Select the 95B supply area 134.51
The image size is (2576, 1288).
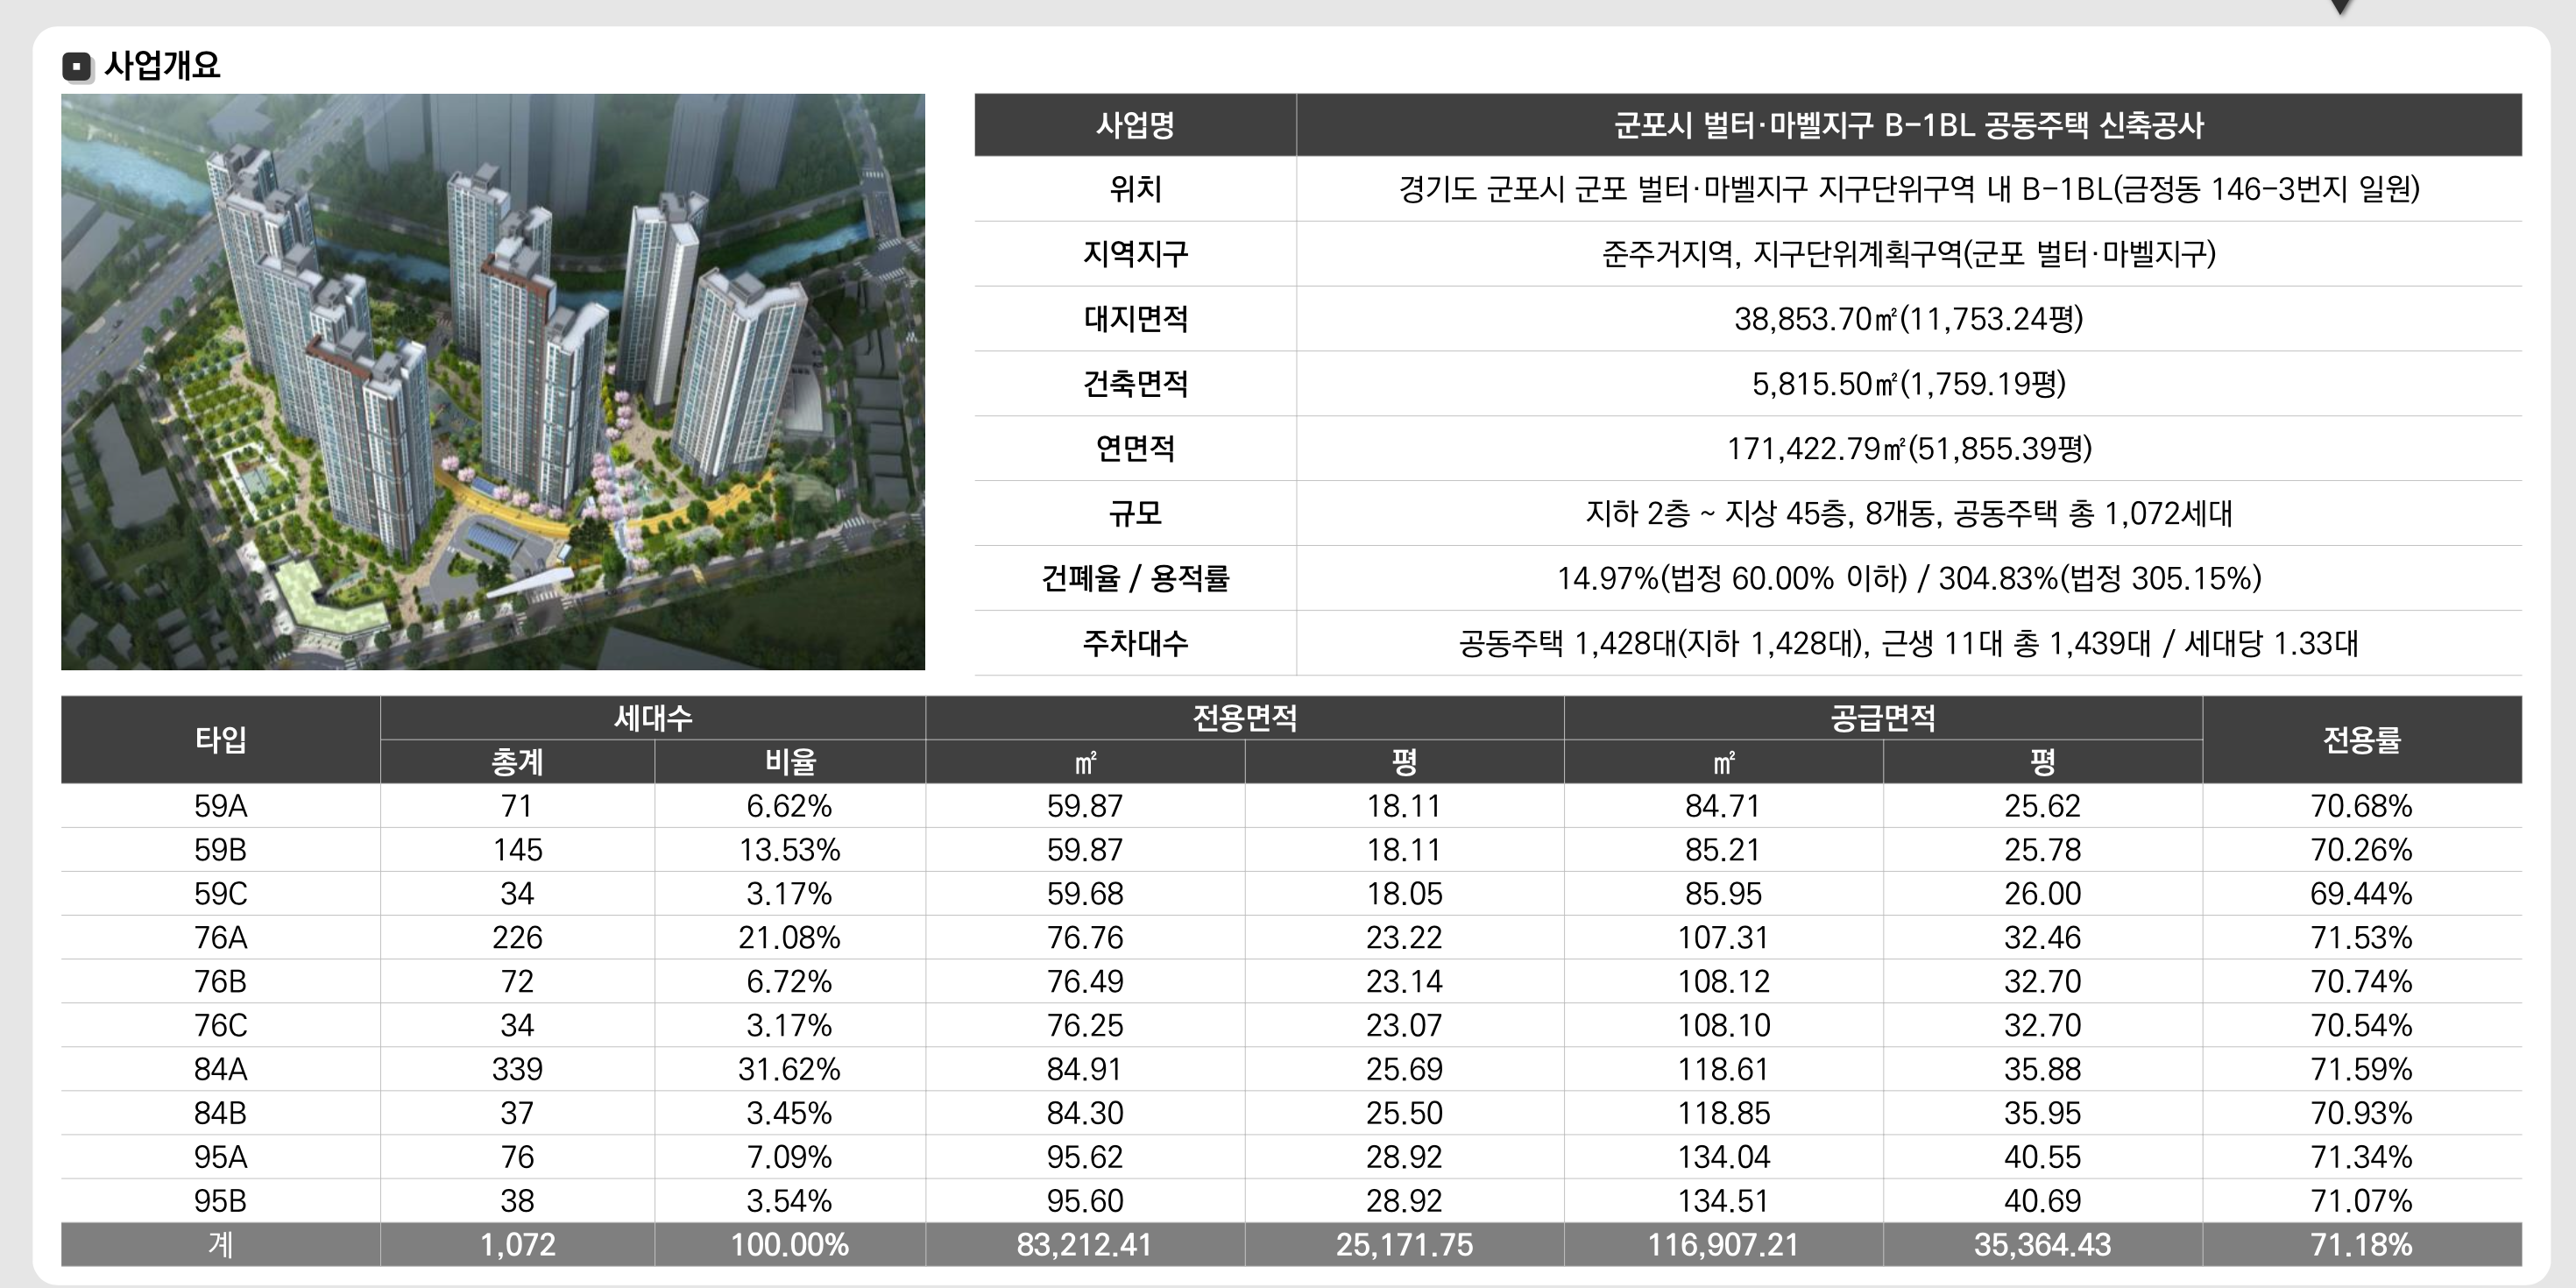click(1723, 1201)
